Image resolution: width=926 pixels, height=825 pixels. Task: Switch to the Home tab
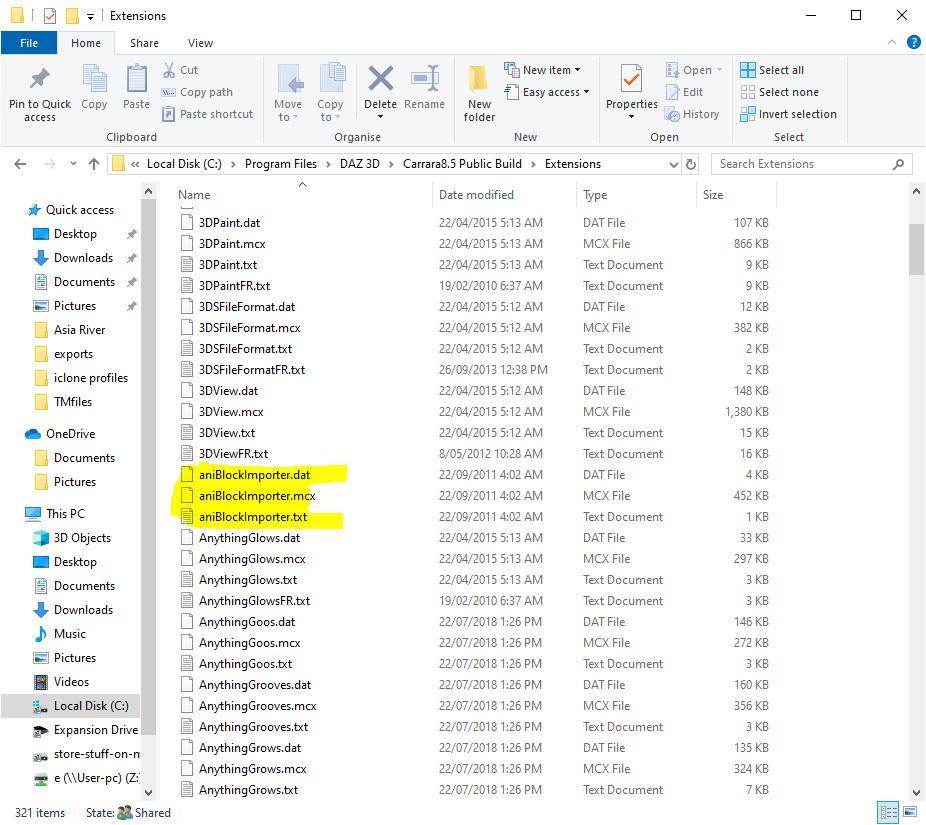click(x=86, y=43)
